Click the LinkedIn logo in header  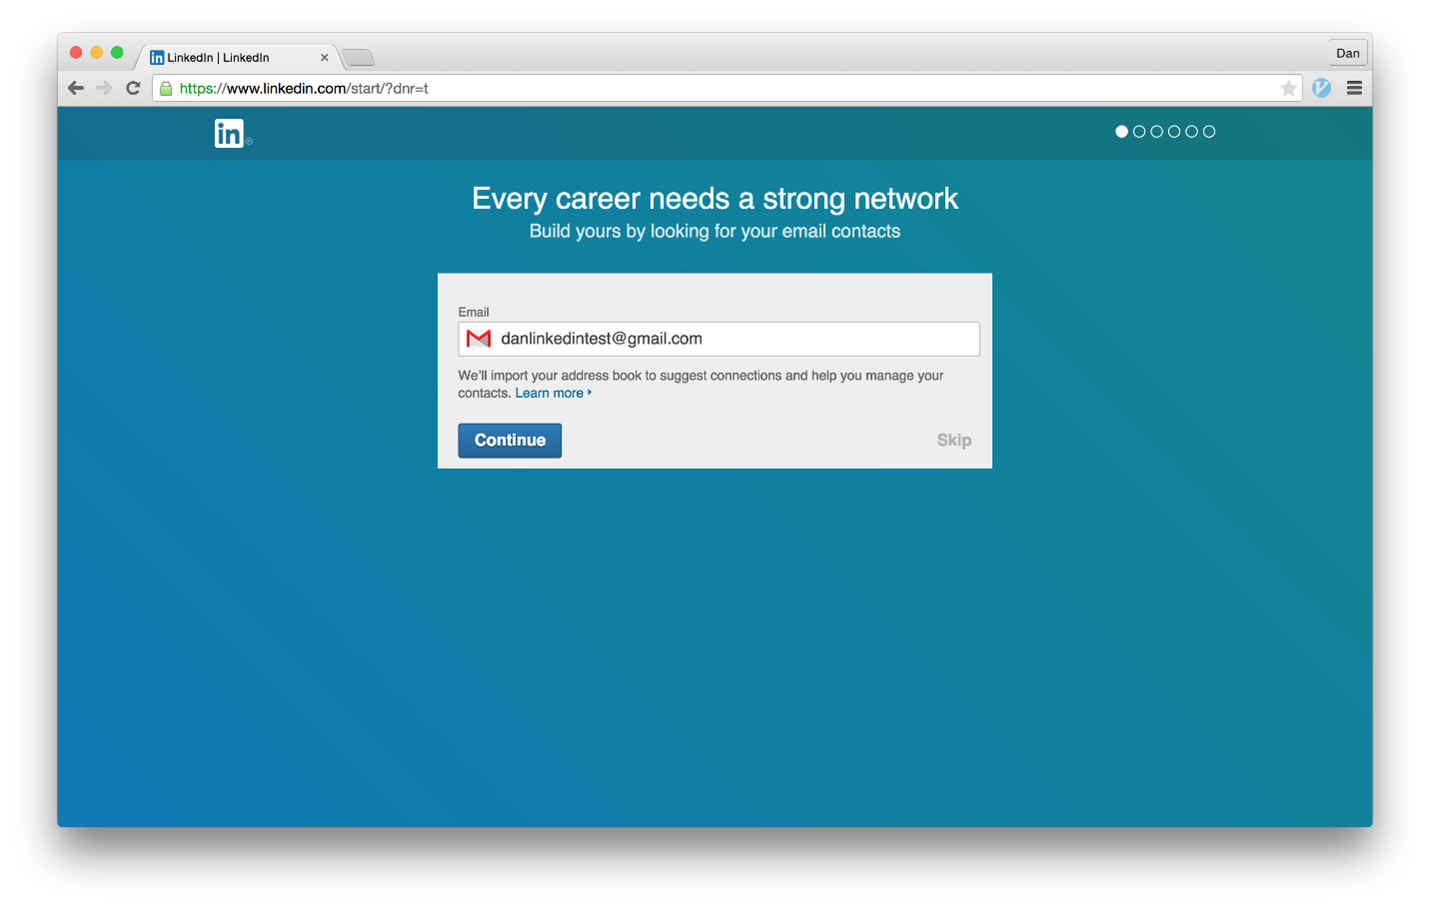[229, 133]
